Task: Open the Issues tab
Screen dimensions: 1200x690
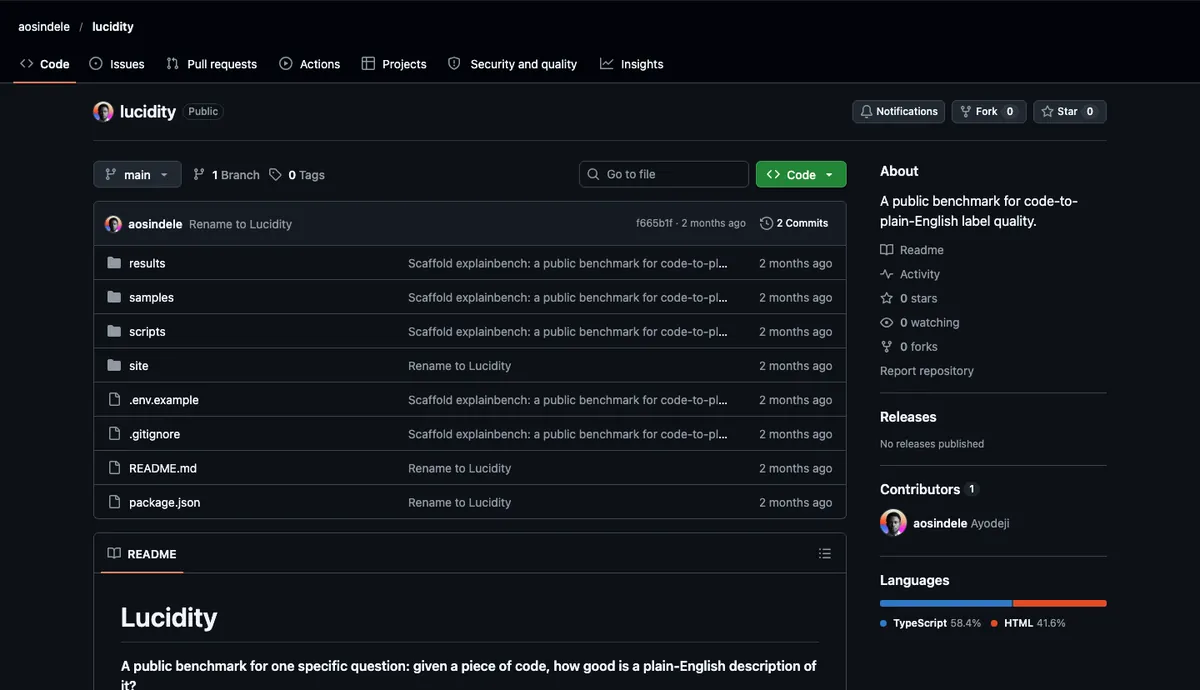Action: pos(117,64)
